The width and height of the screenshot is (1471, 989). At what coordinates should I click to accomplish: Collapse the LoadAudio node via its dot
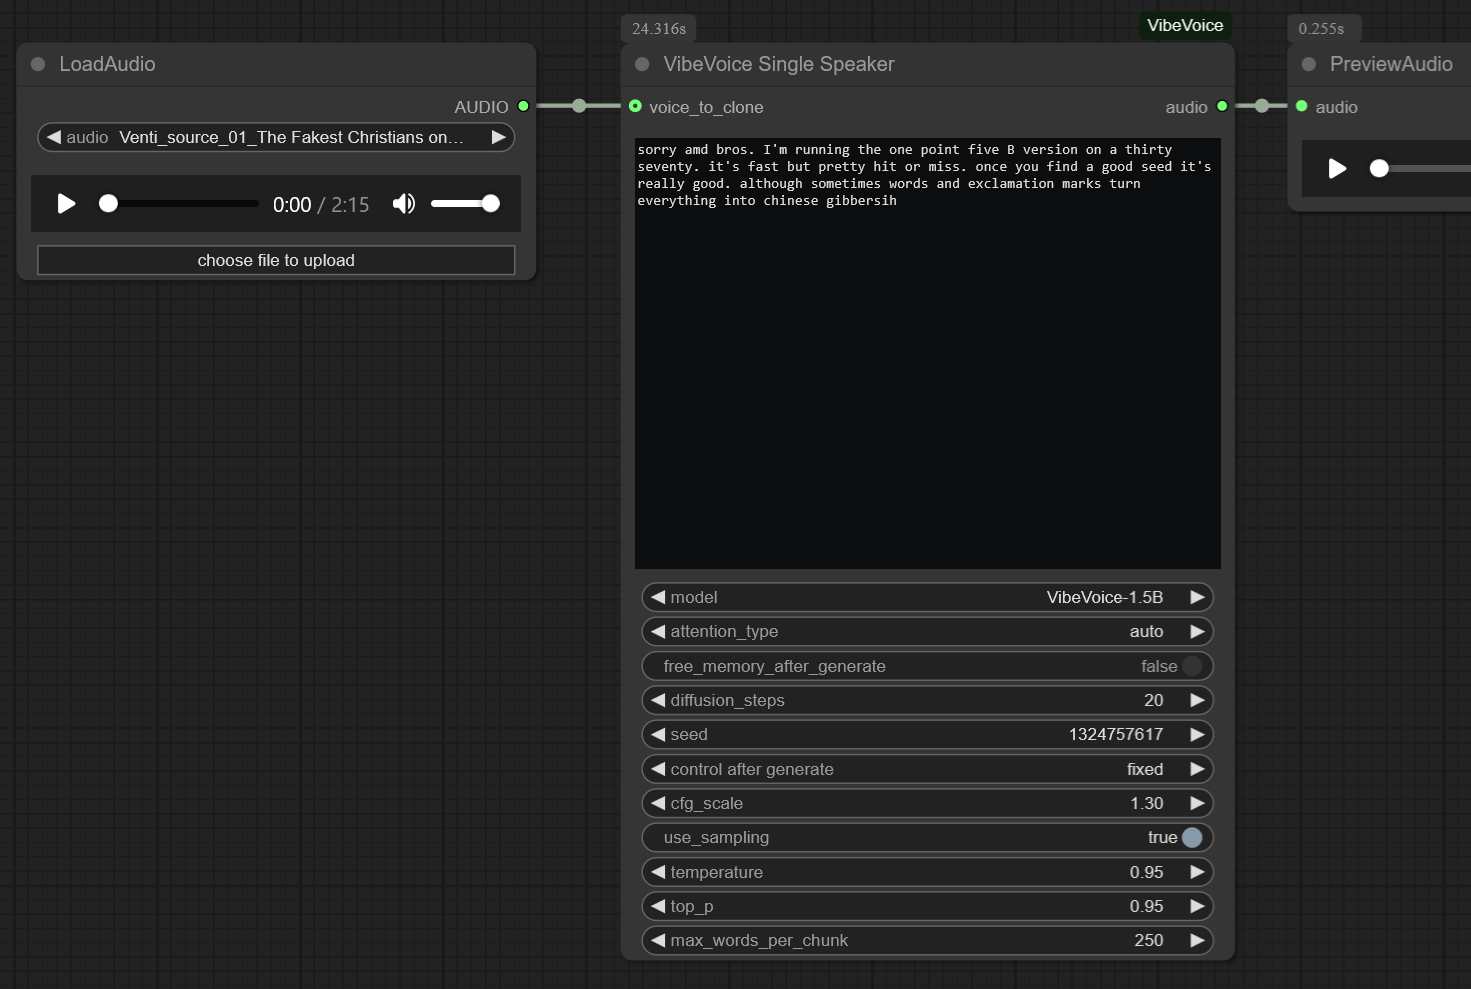point(38,64)
